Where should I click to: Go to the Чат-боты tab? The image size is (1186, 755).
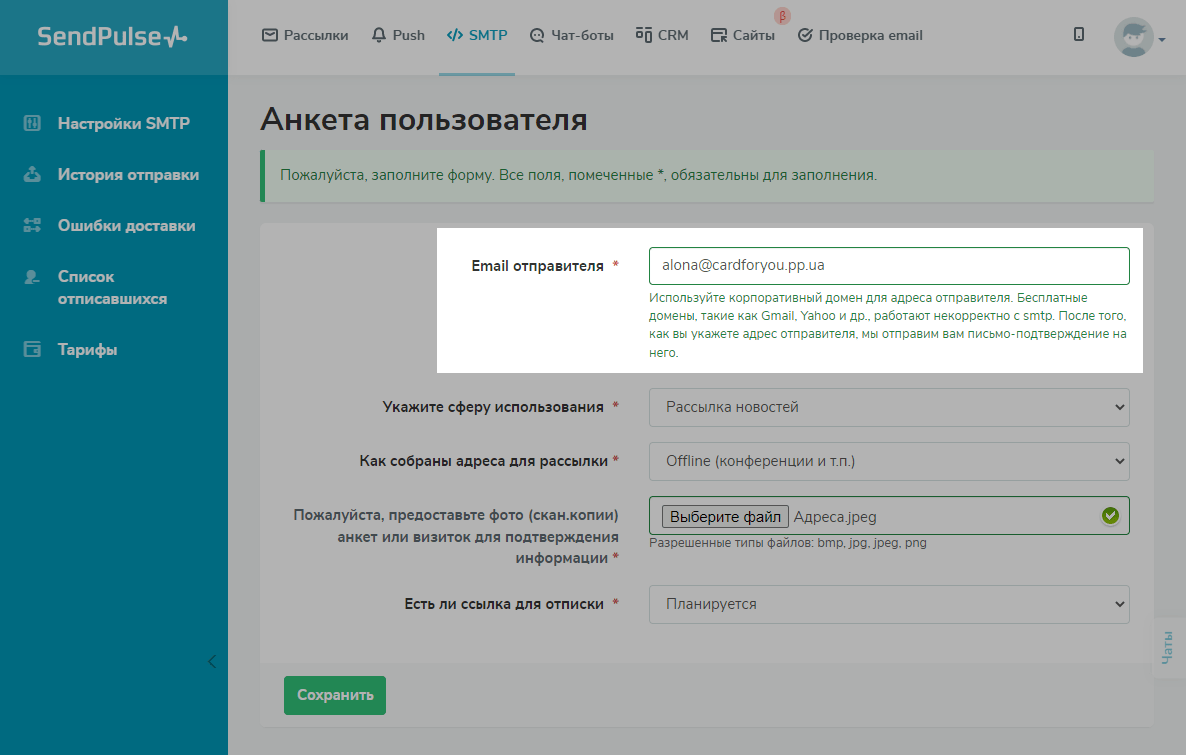coord(572,36)
